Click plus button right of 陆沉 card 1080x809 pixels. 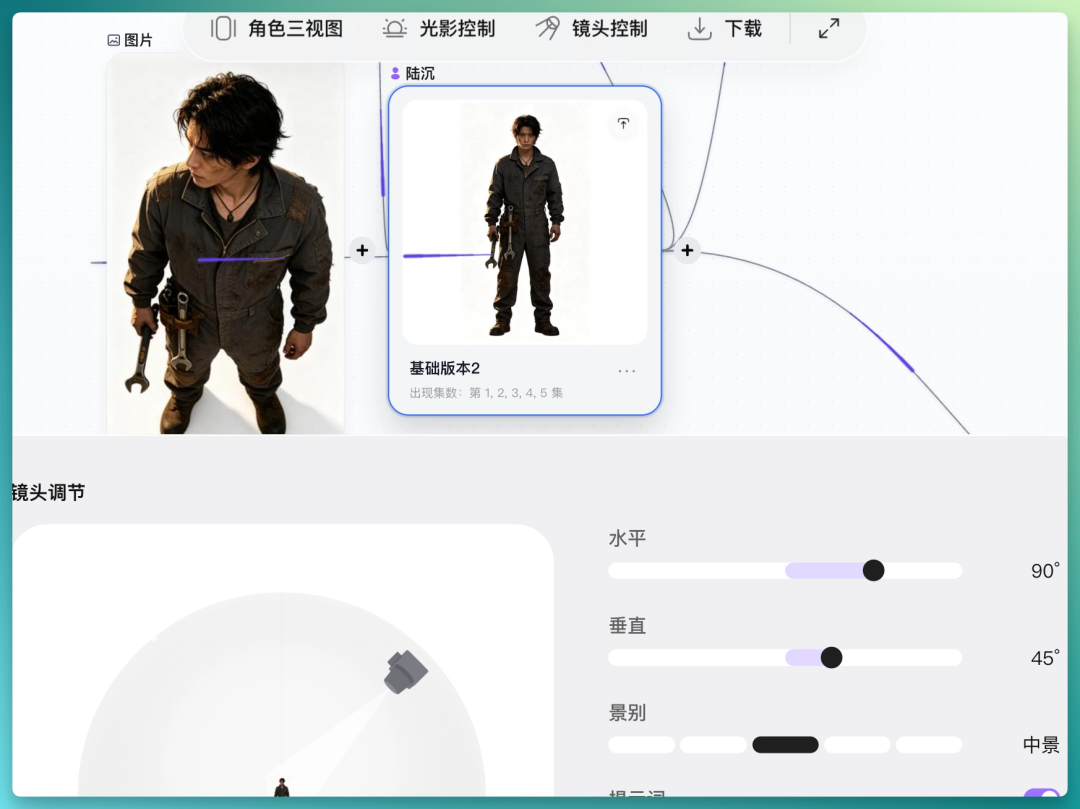pos(687,251)
